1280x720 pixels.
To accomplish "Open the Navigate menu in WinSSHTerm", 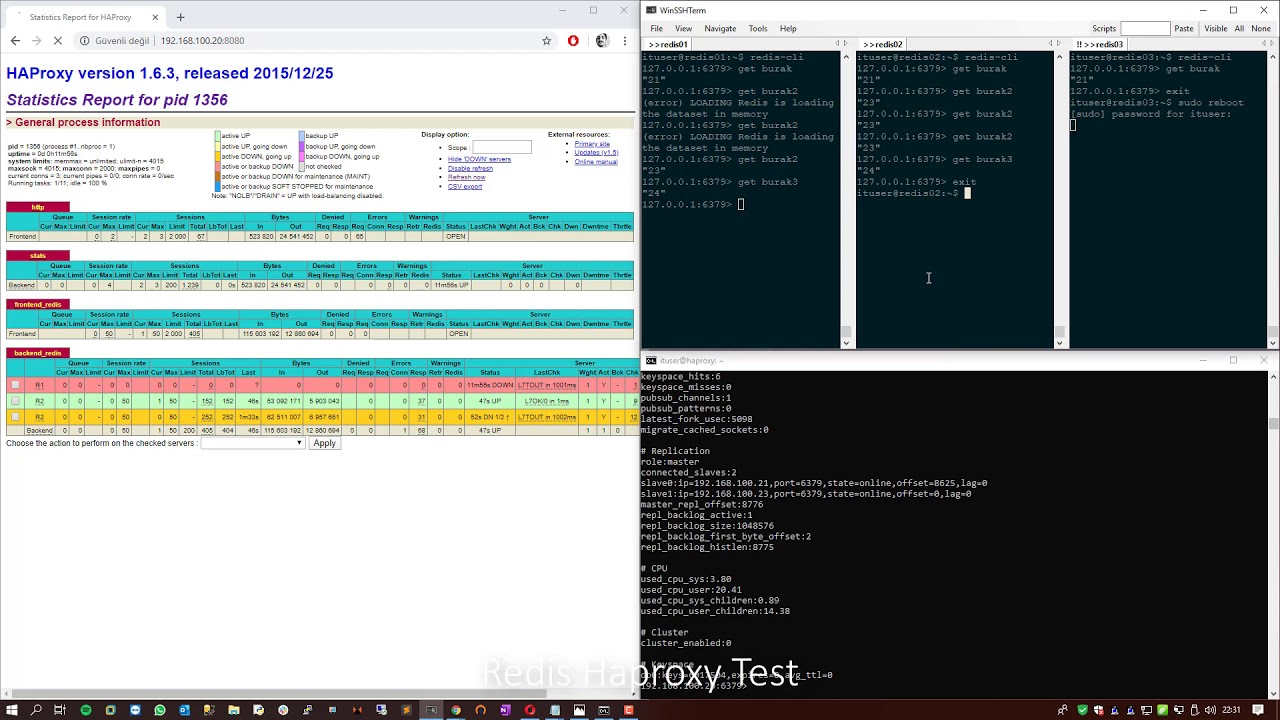I will (720, 28).
